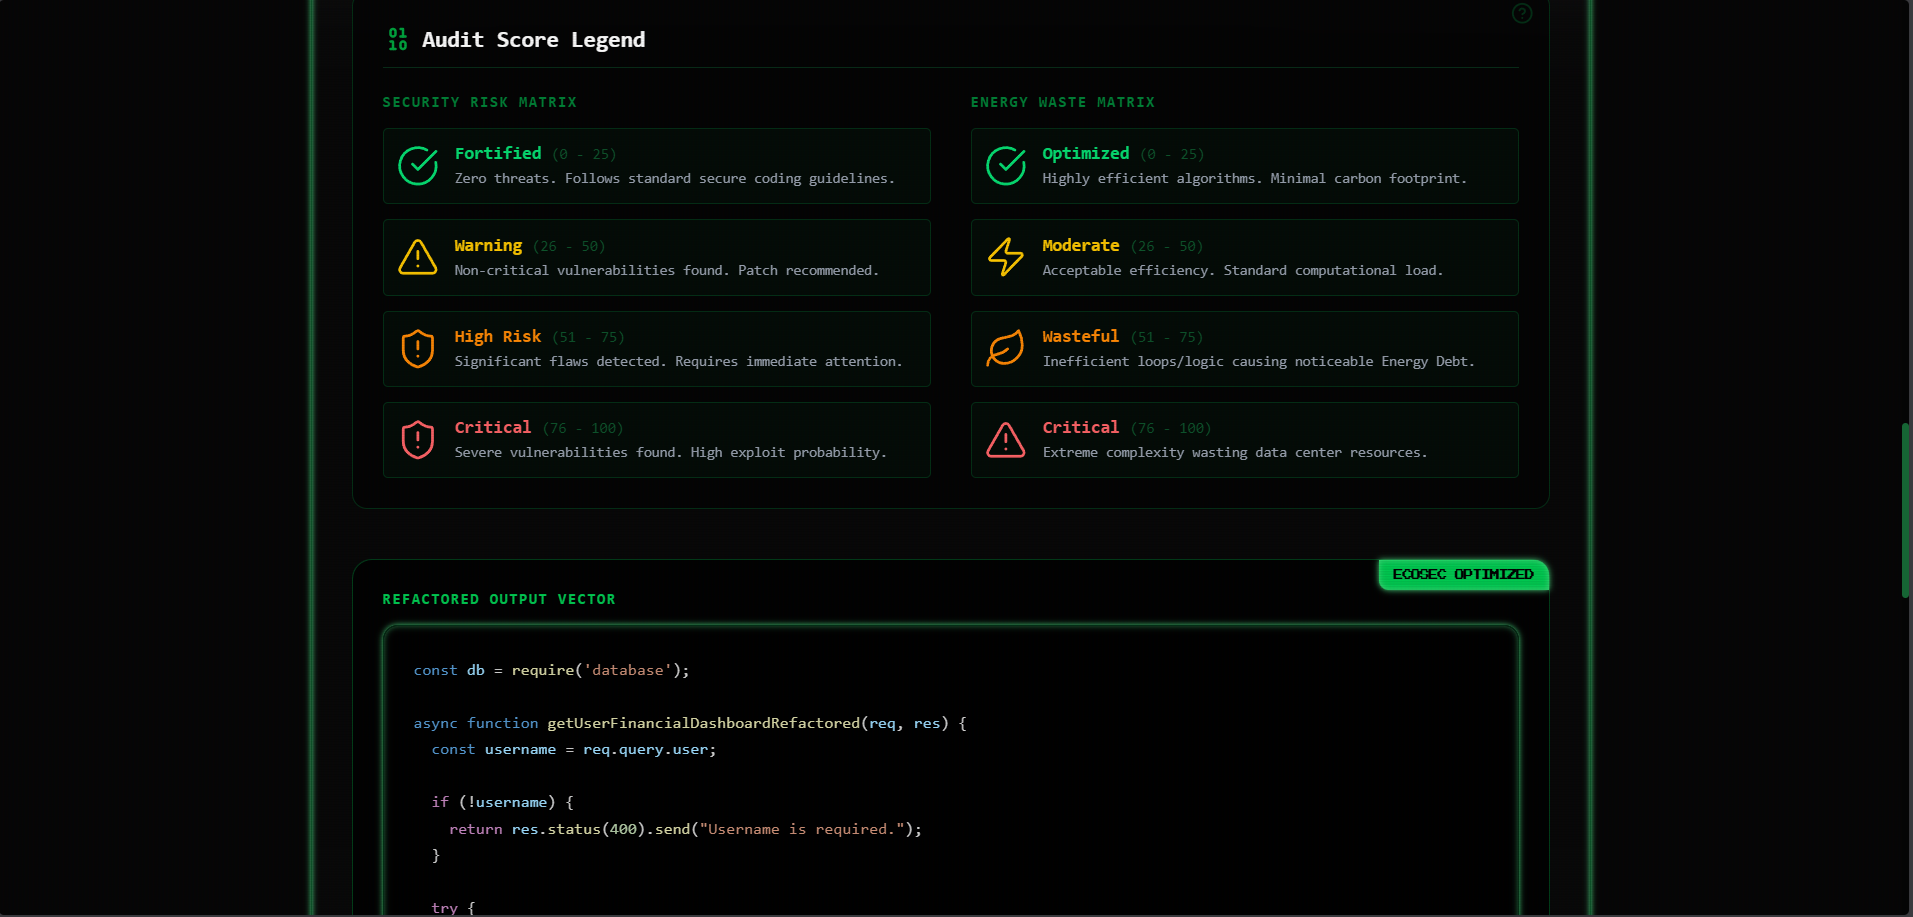The image size is (1913, 917).
Task: Click the binary icon beside Audit Score Legend
Action: [398, 39]
